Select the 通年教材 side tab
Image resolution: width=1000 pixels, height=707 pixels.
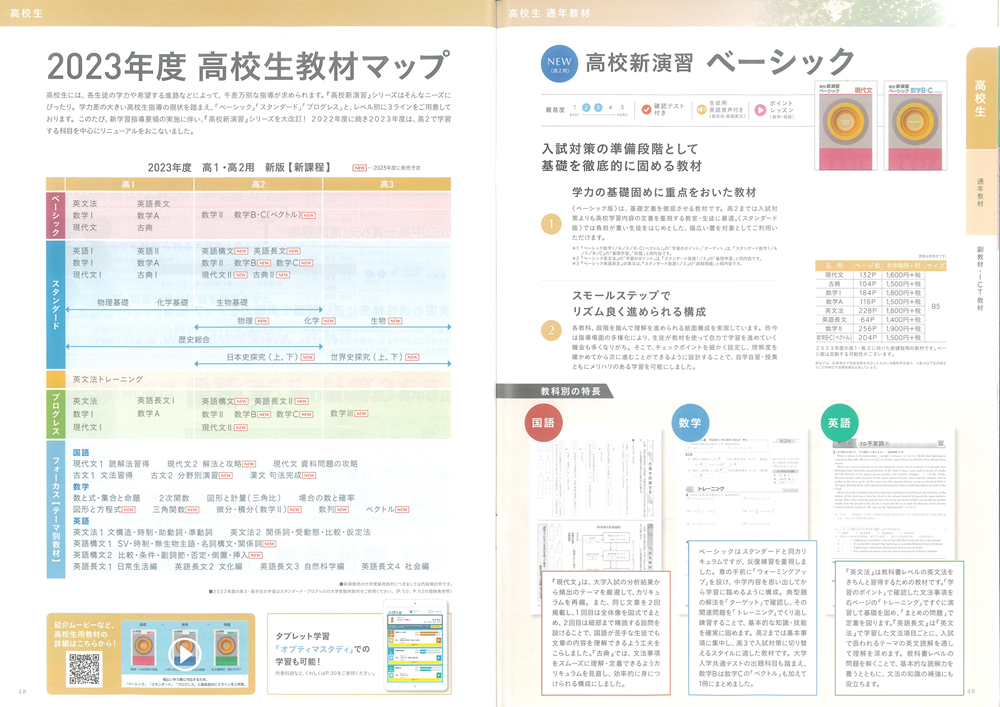(981, 192)
